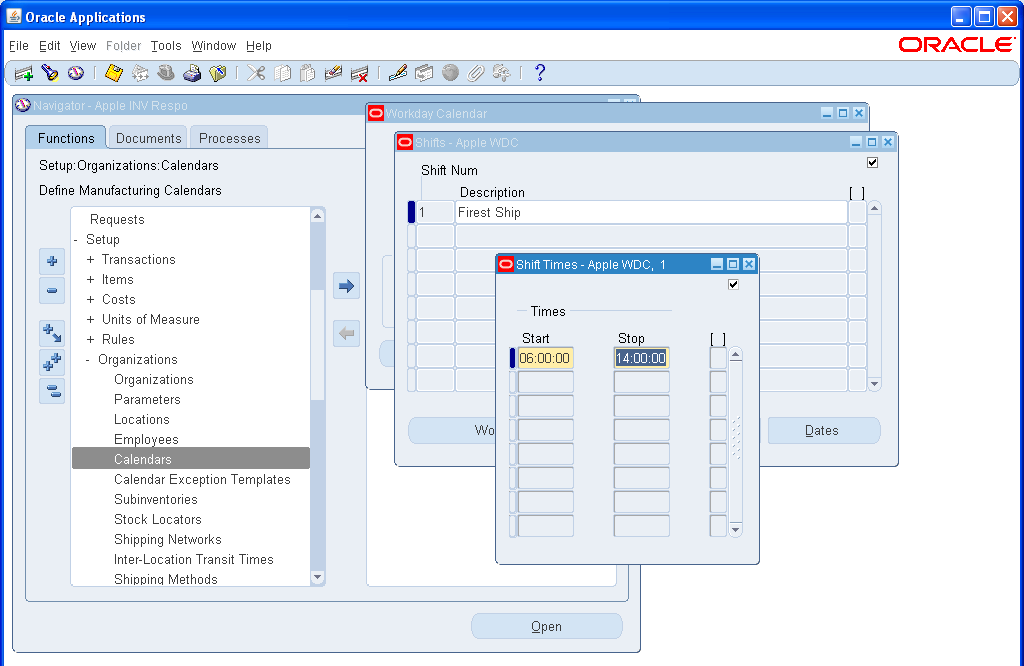Screen dimensions: 1024x666
Task: Switch to the Processes tab
Action: 229,138
